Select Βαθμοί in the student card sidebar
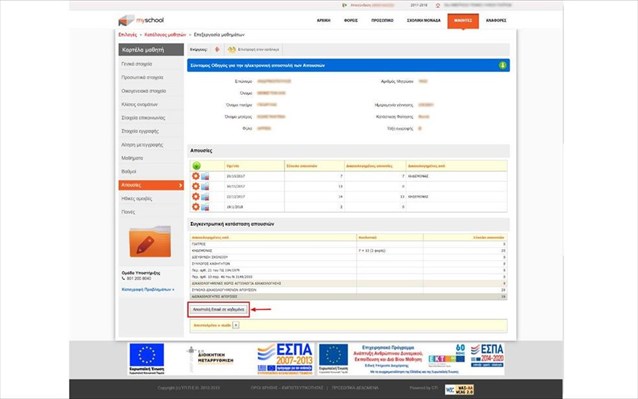Screen dimensions: 638x399 [129, 172]
